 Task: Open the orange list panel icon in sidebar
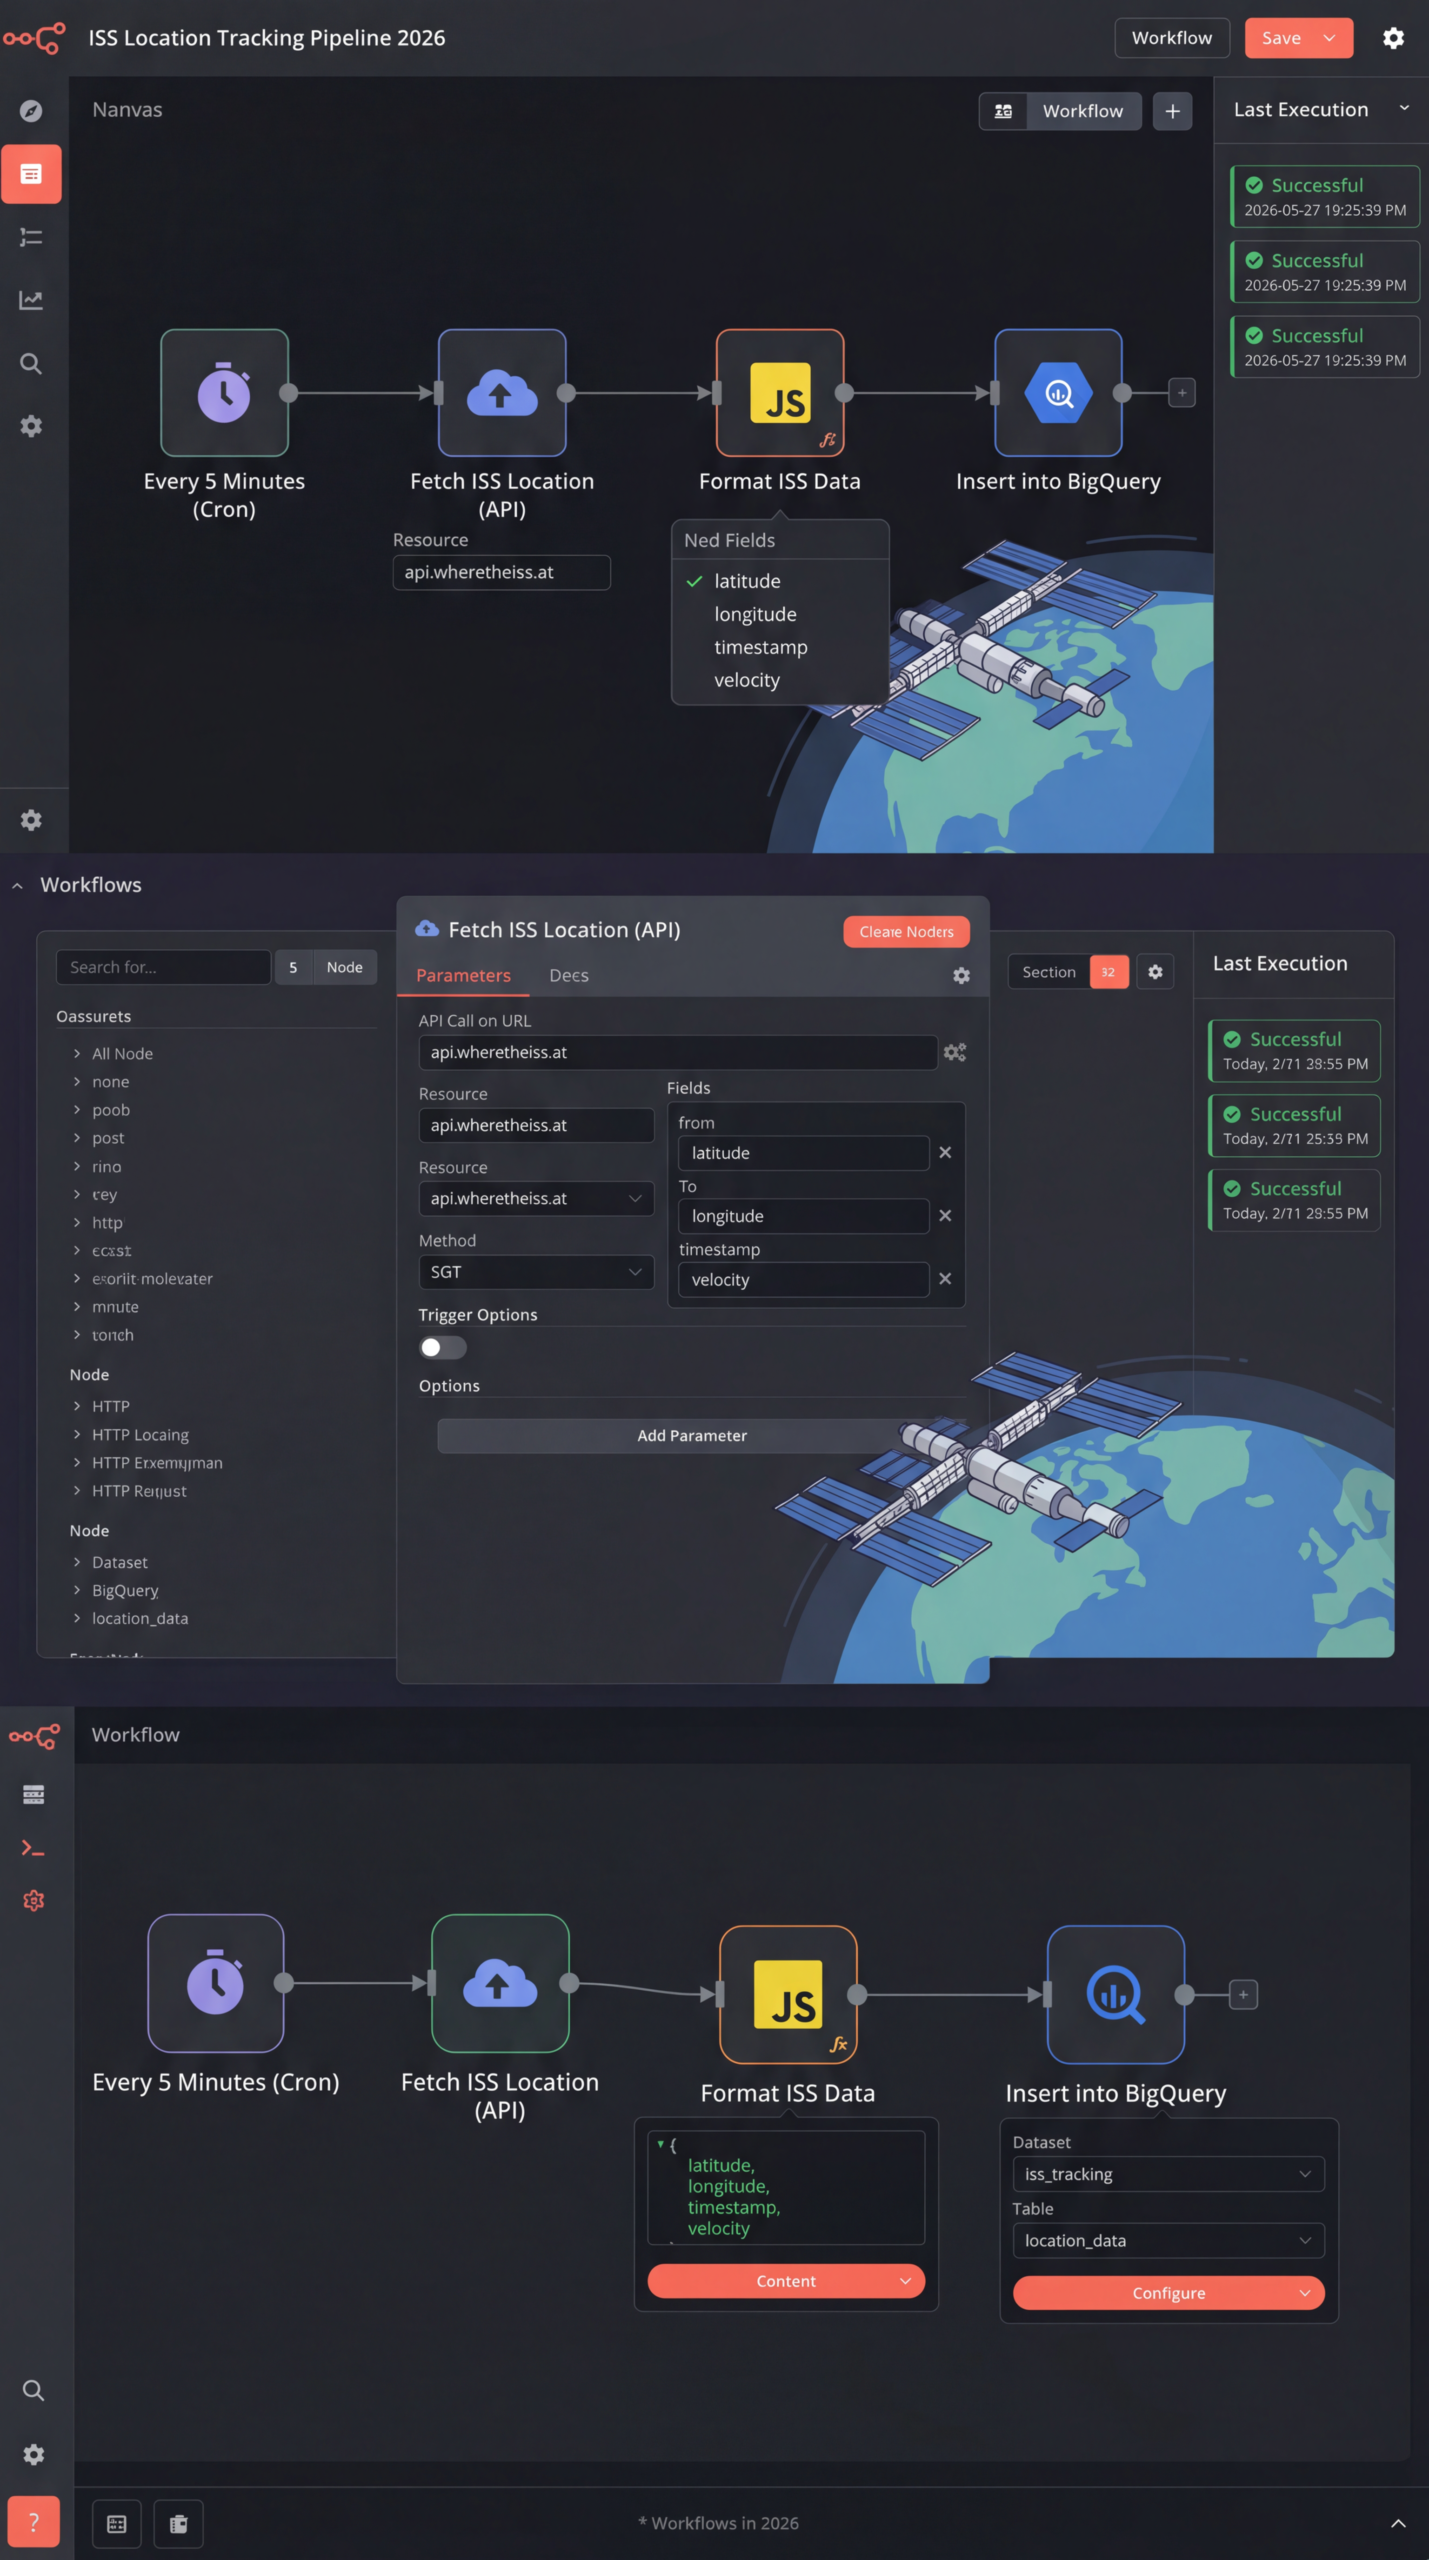31,174
